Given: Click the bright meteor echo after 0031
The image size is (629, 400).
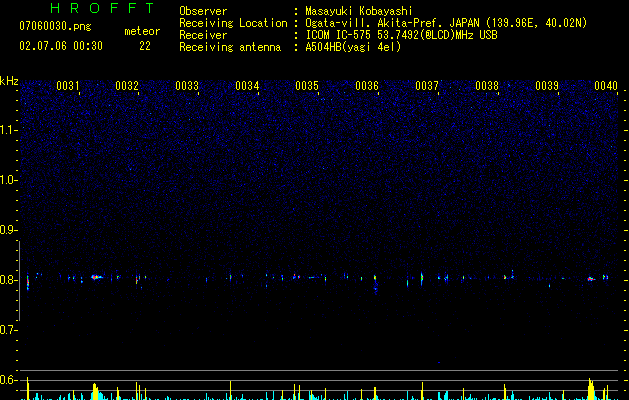Looking at the screenshot, I should [96, 277].
